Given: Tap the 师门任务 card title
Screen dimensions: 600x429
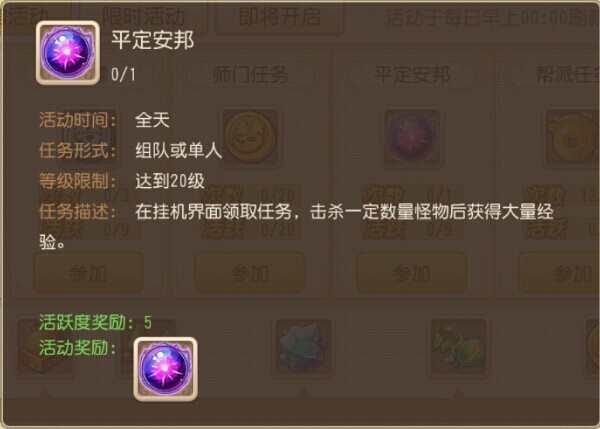Looking at the screenshot, I should pyautogui.click(x=251, y=75).
